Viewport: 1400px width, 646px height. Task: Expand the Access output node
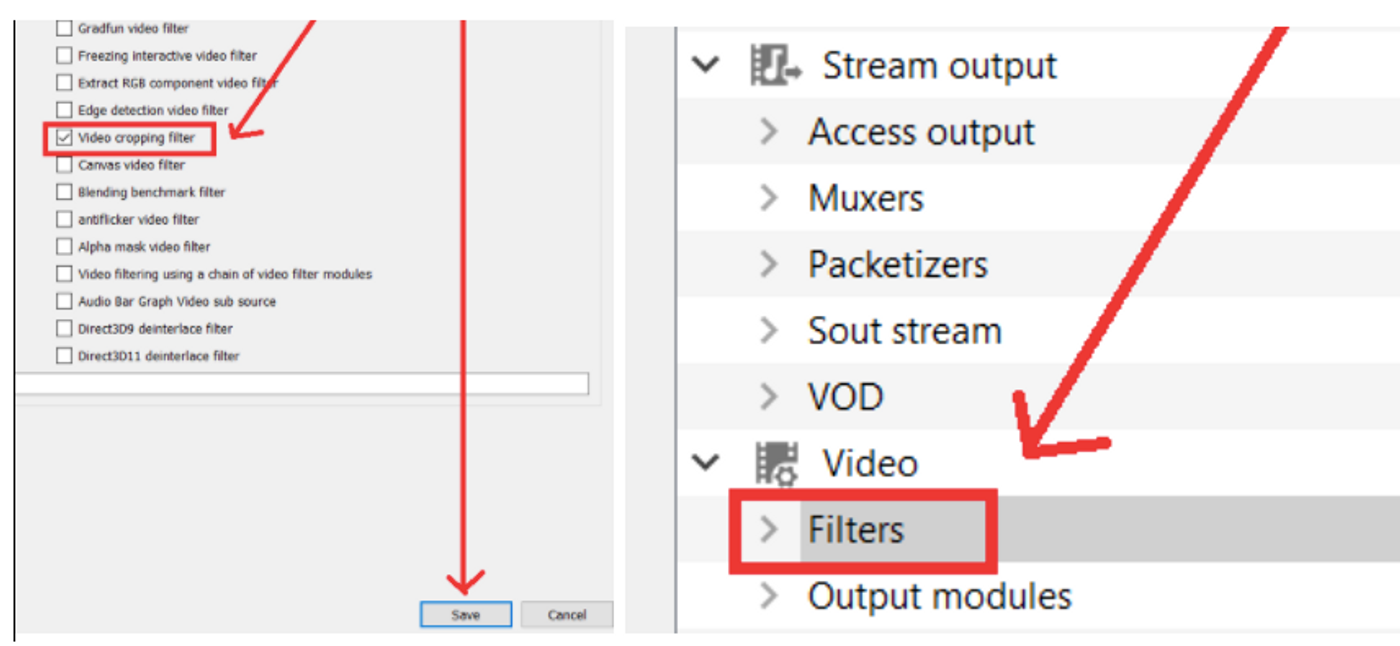pyautogui.click(x=768, y=132)
